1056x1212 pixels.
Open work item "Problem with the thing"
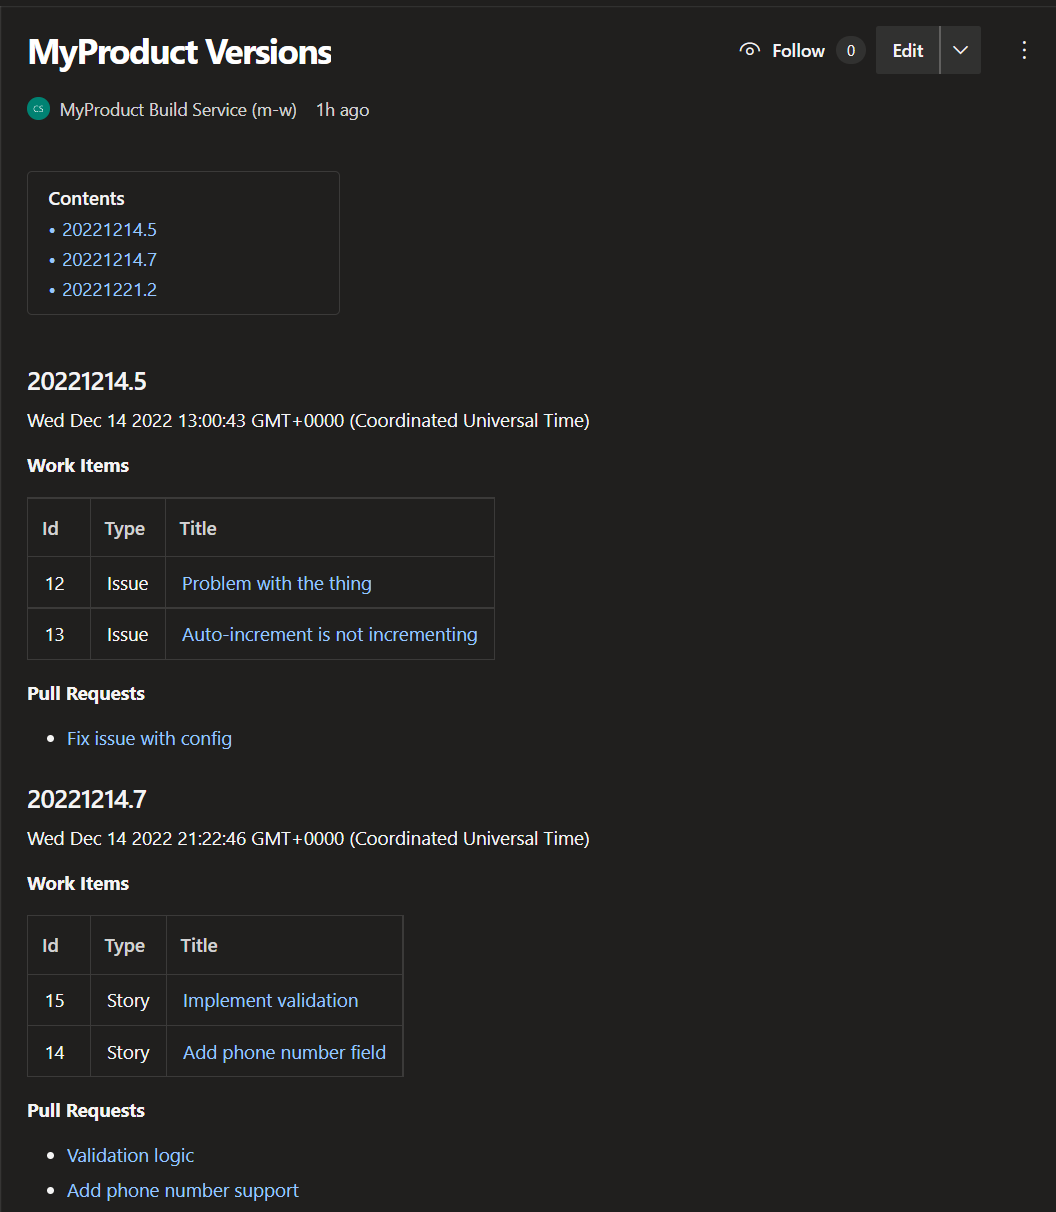pyautogui.click(x=276, y=584)
